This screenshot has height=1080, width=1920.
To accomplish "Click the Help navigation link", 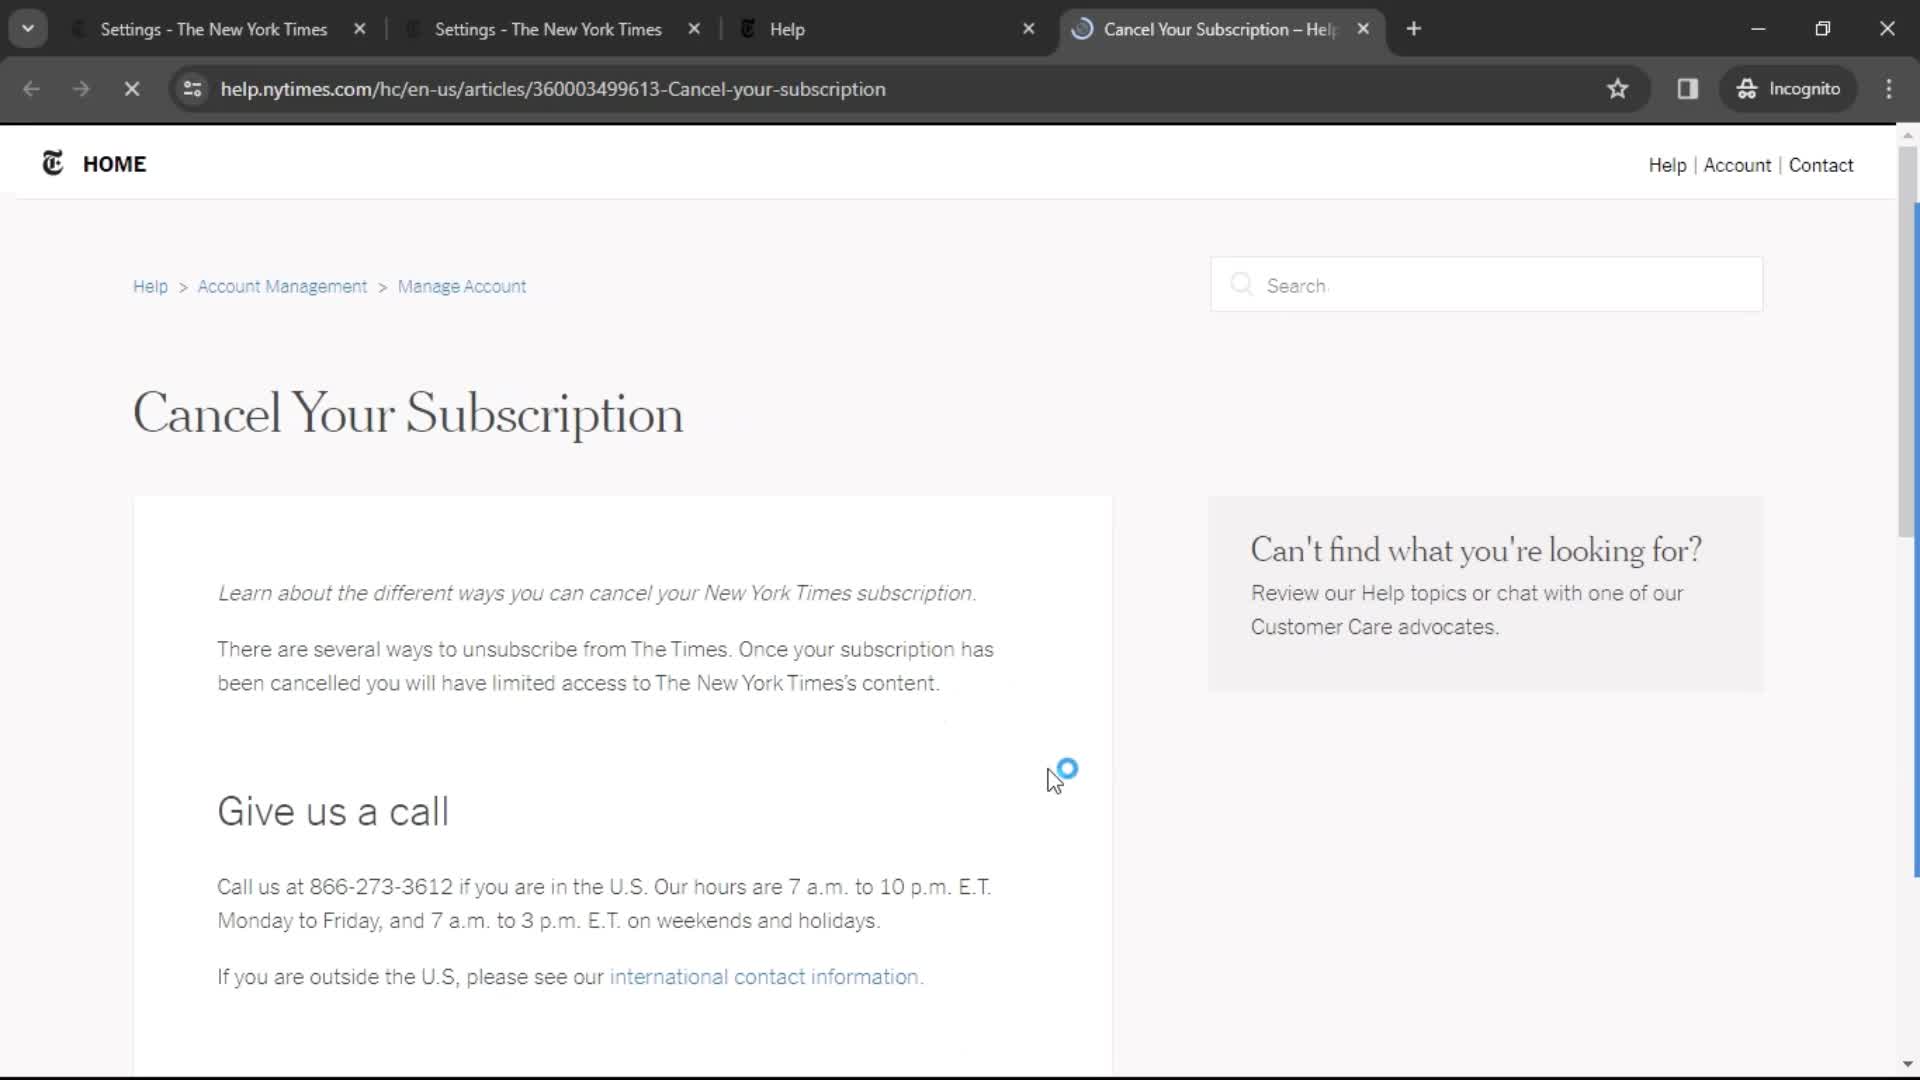I will tap(1667, 165).
